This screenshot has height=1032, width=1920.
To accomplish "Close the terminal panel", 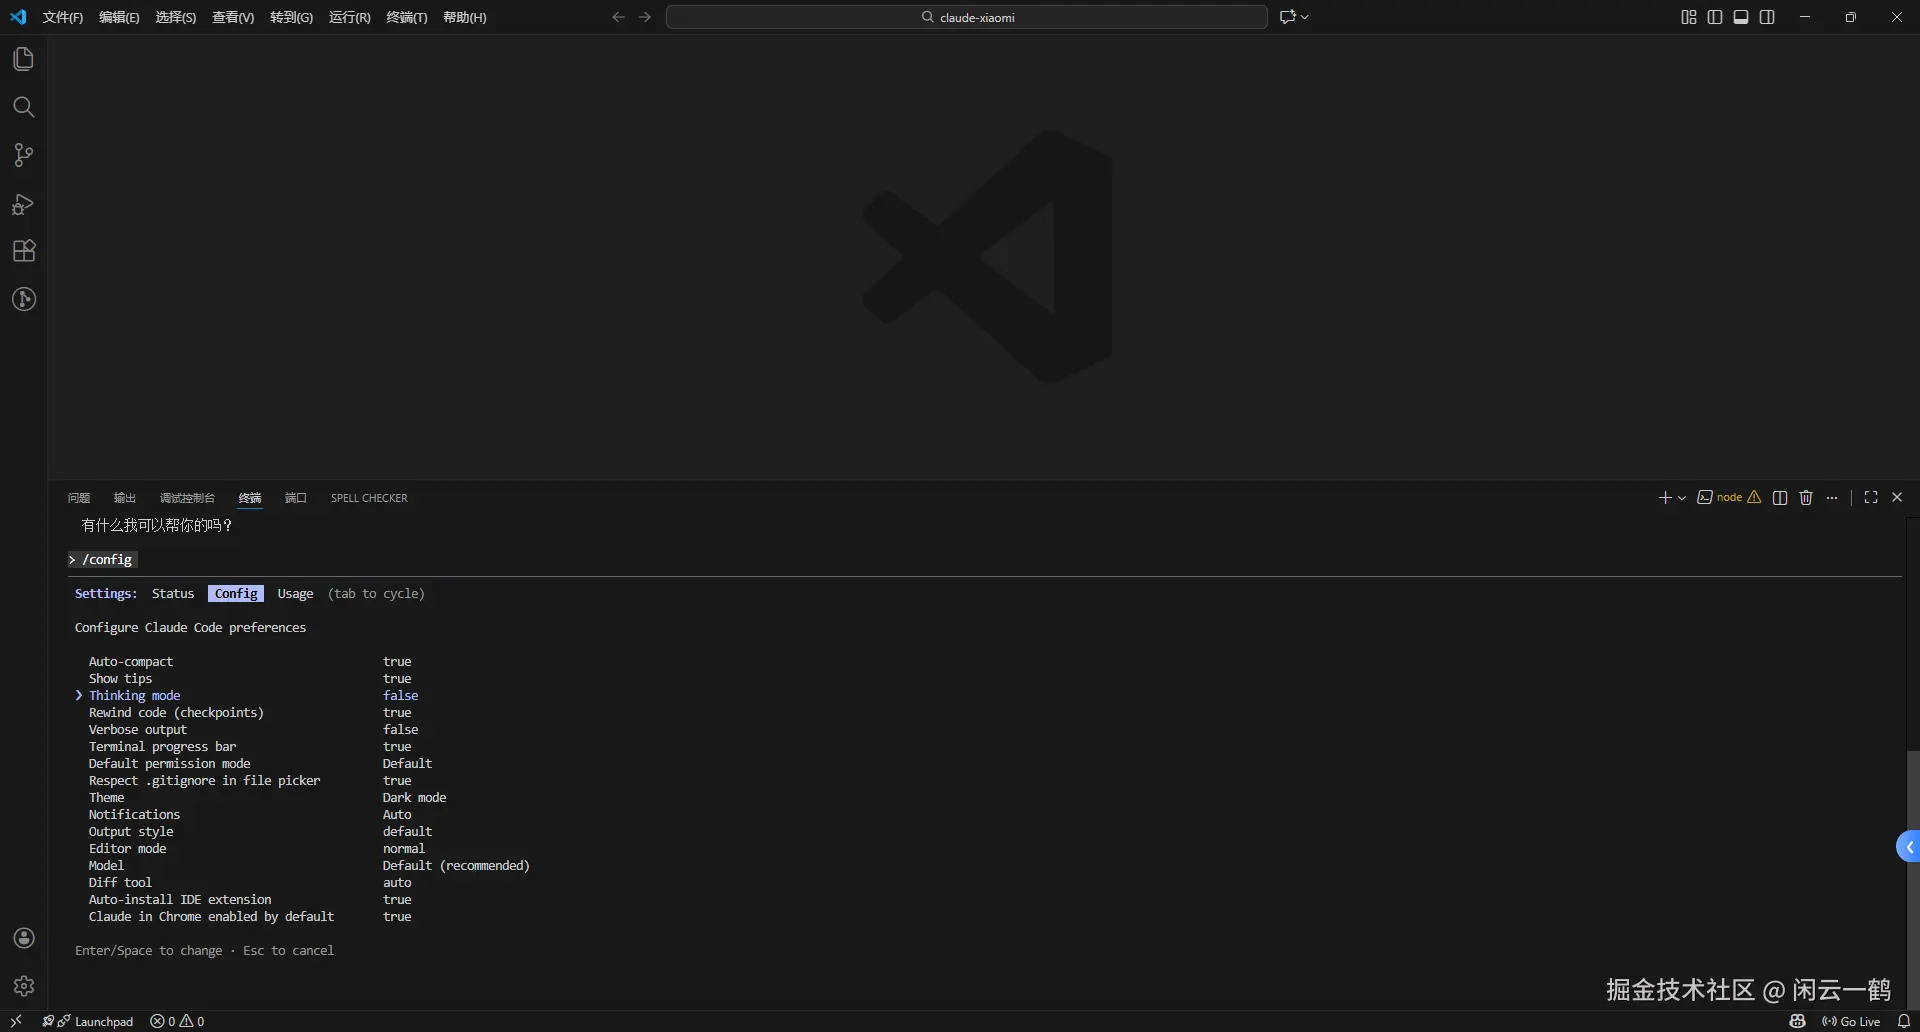I will click(x=1897, y=498).
